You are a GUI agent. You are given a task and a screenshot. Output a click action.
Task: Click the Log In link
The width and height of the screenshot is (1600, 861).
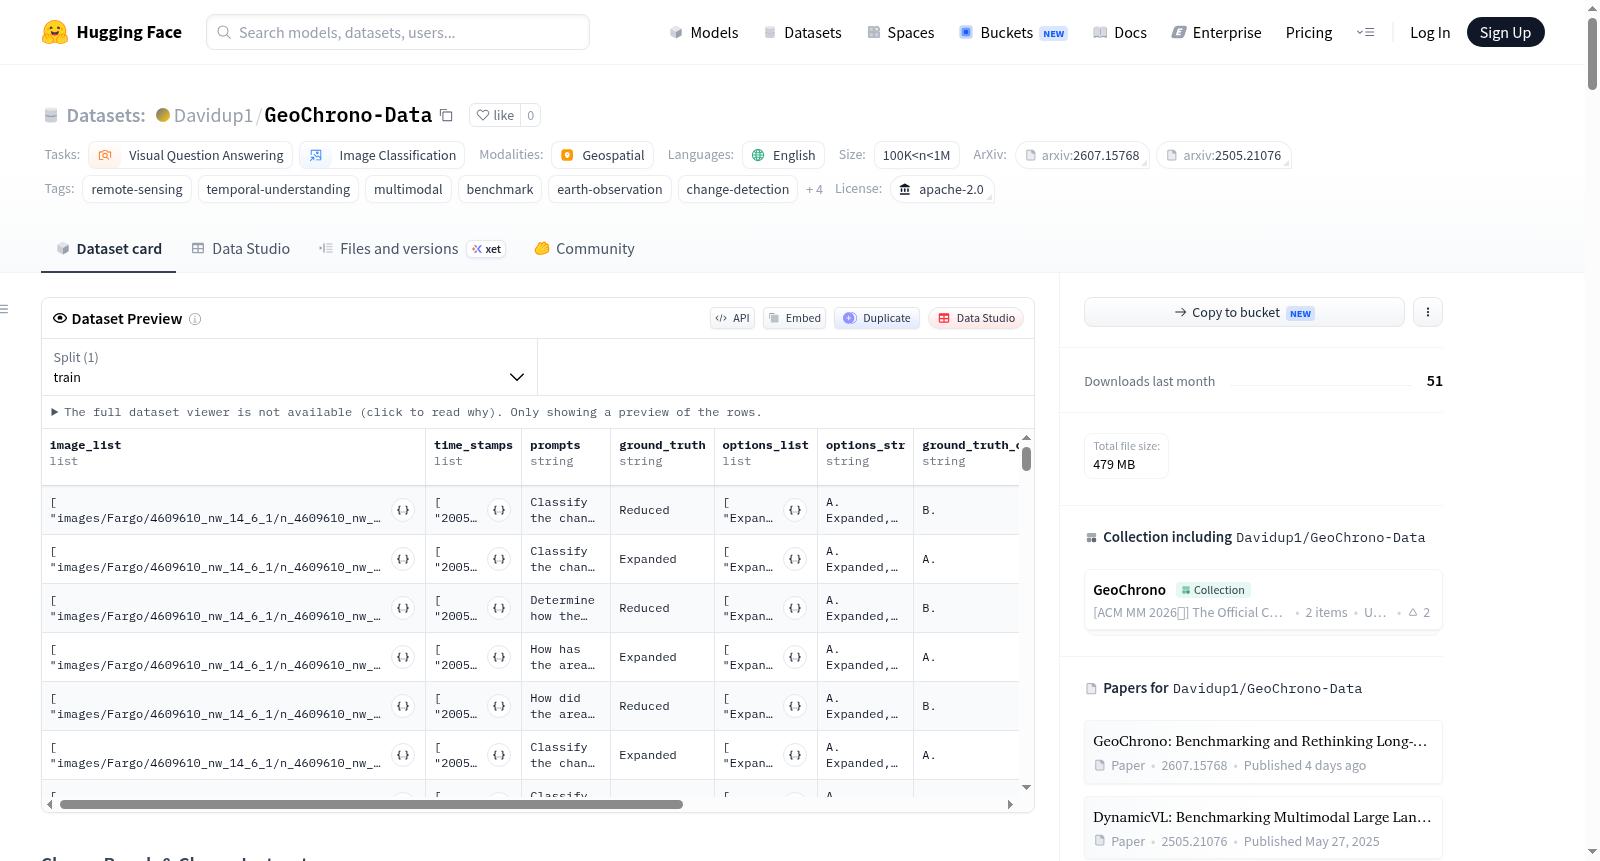1430,32
